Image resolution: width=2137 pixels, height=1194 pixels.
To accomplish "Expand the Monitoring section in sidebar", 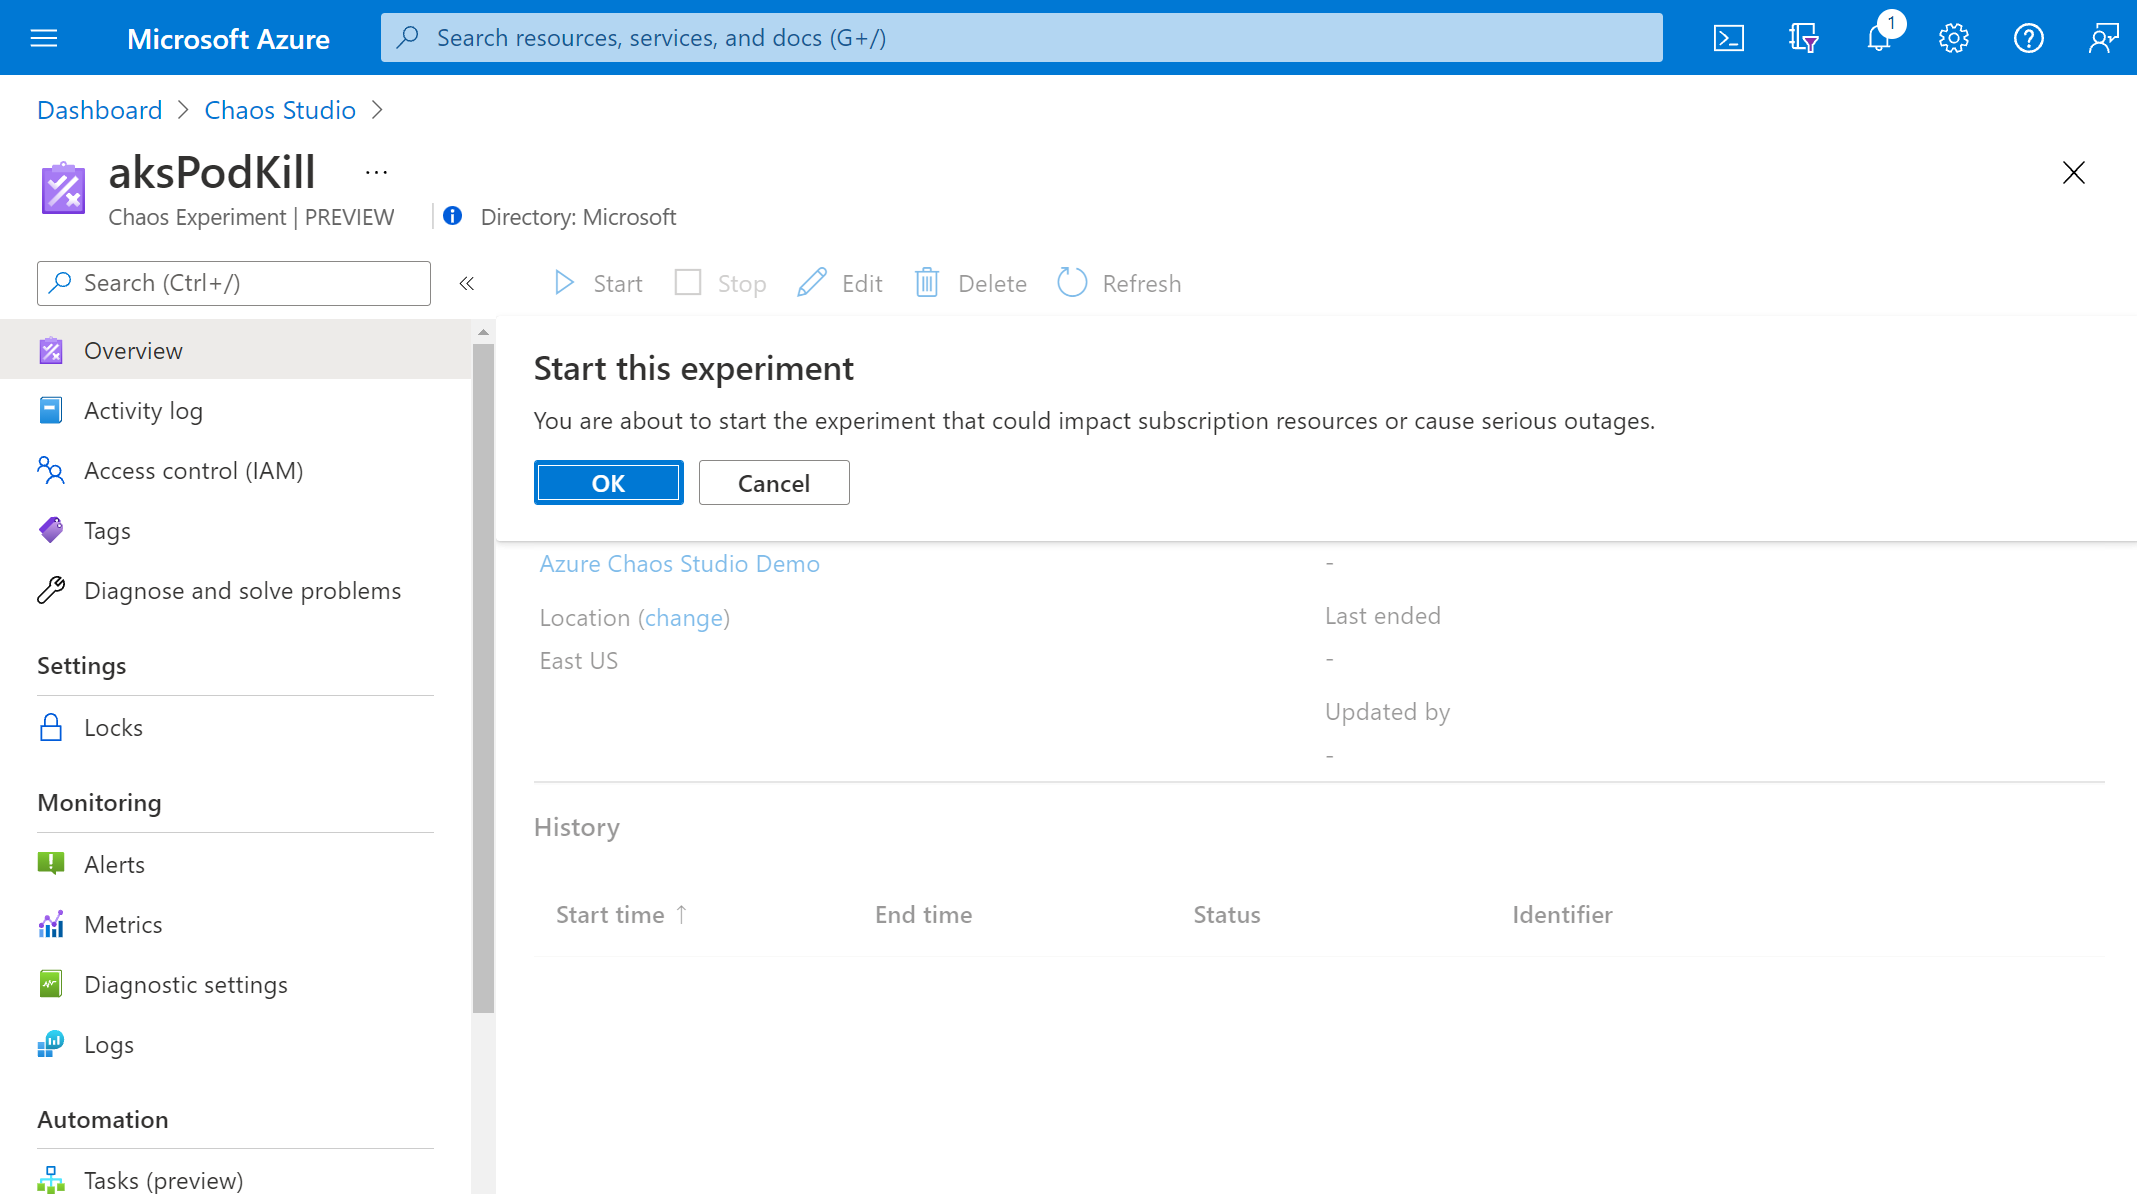I will [x=98, y=802].
